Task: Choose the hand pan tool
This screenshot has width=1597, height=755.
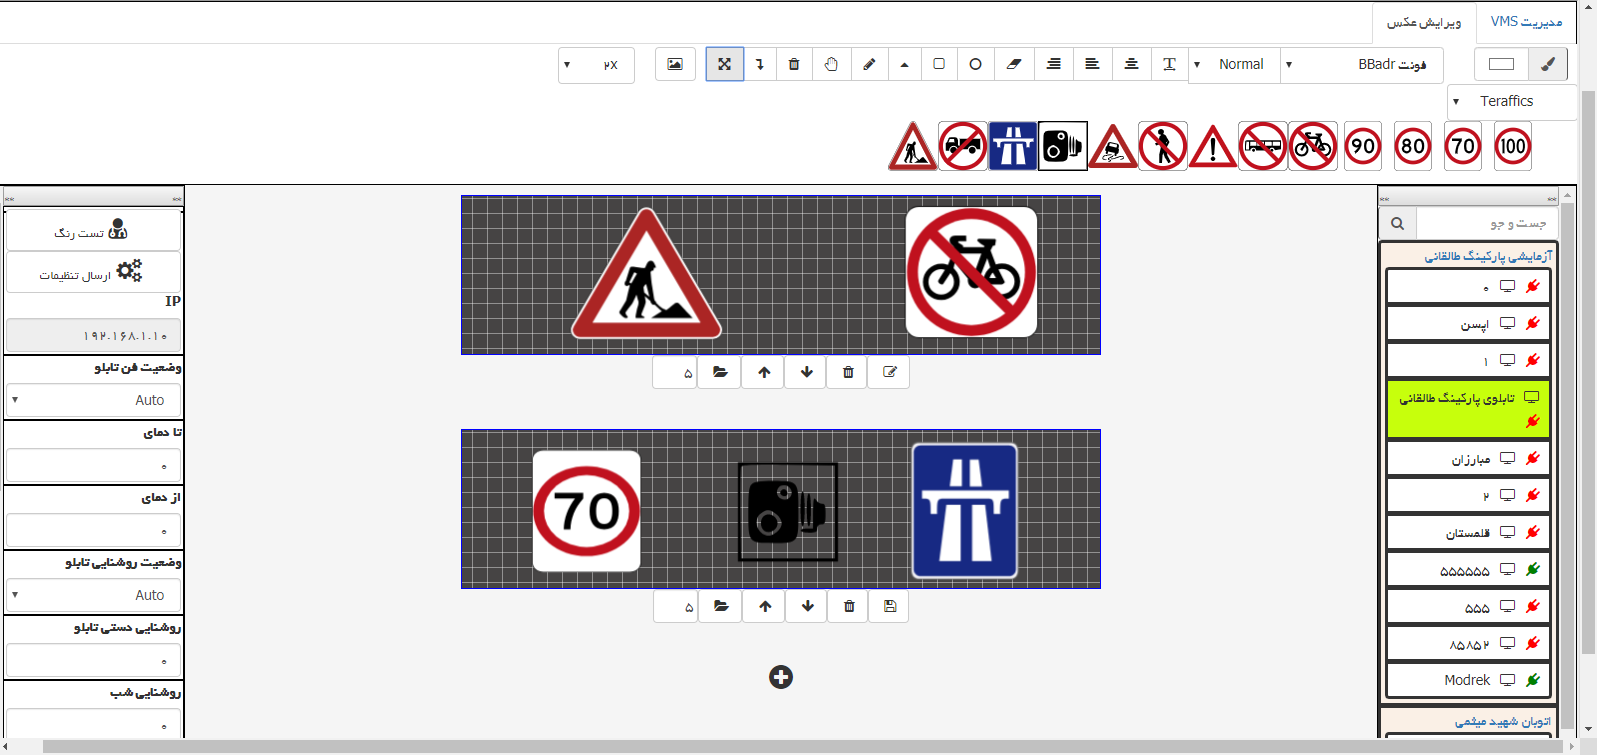Action: pos(831,64)
